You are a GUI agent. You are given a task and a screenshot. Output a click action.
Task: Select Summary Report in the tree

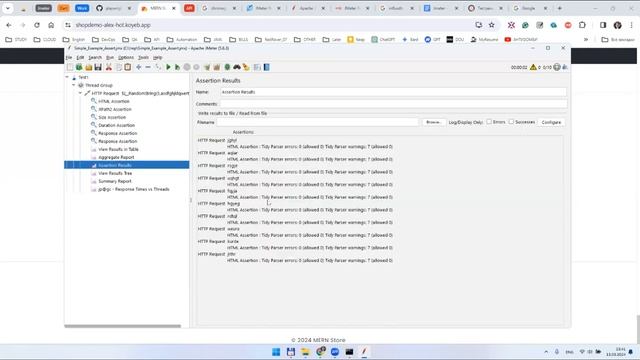point(115,181)
